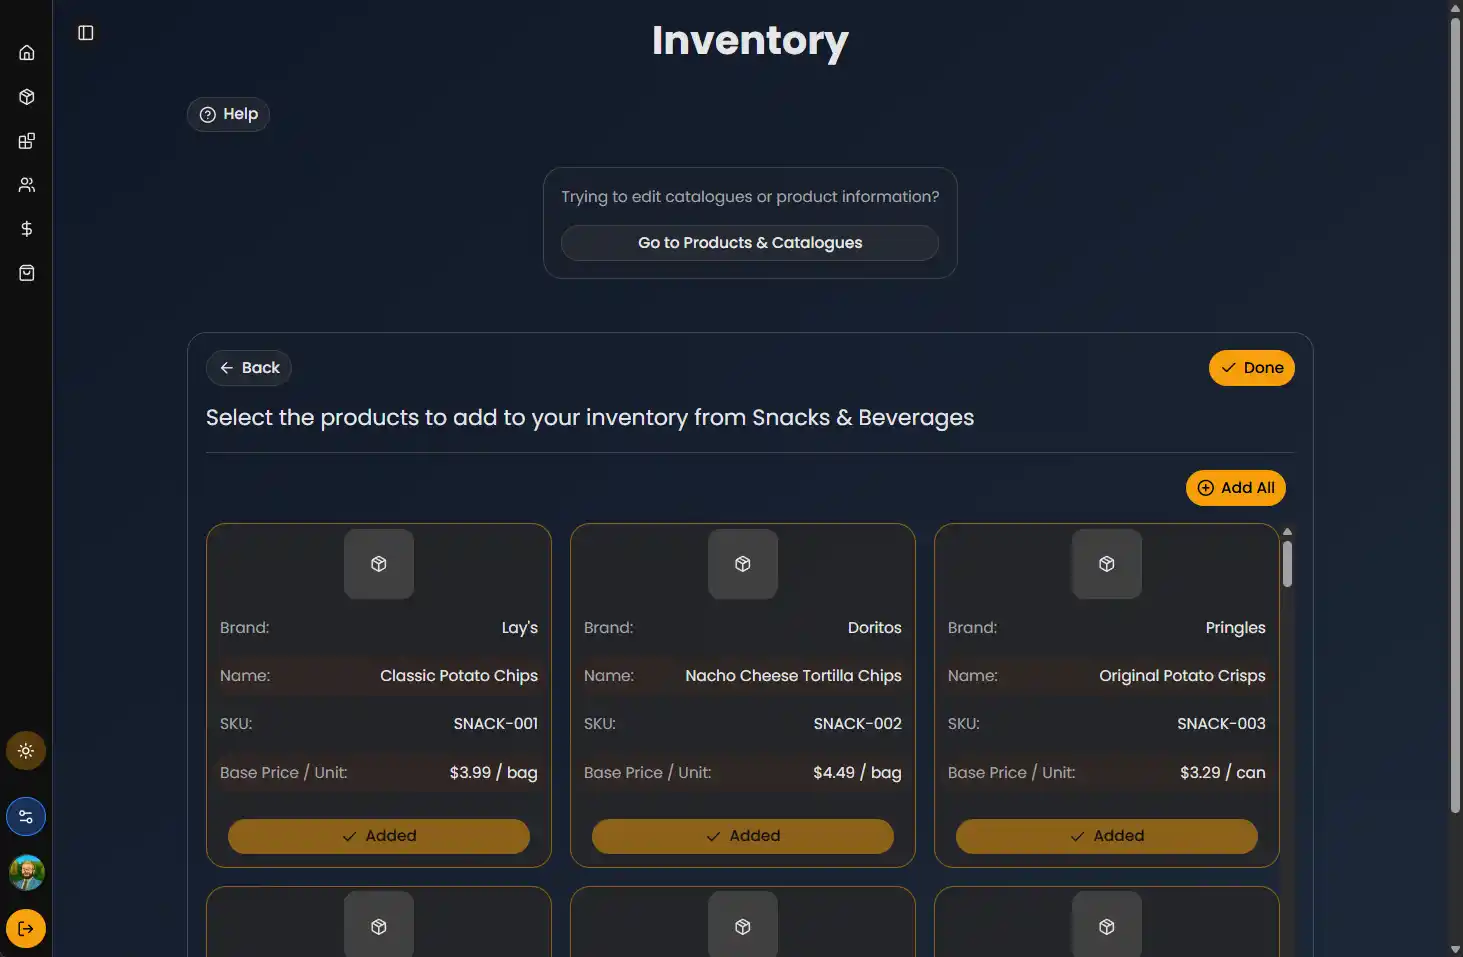Select the SNACK-003 SKU text
Screen dimensions: 1463x957
coord(1221,724)
